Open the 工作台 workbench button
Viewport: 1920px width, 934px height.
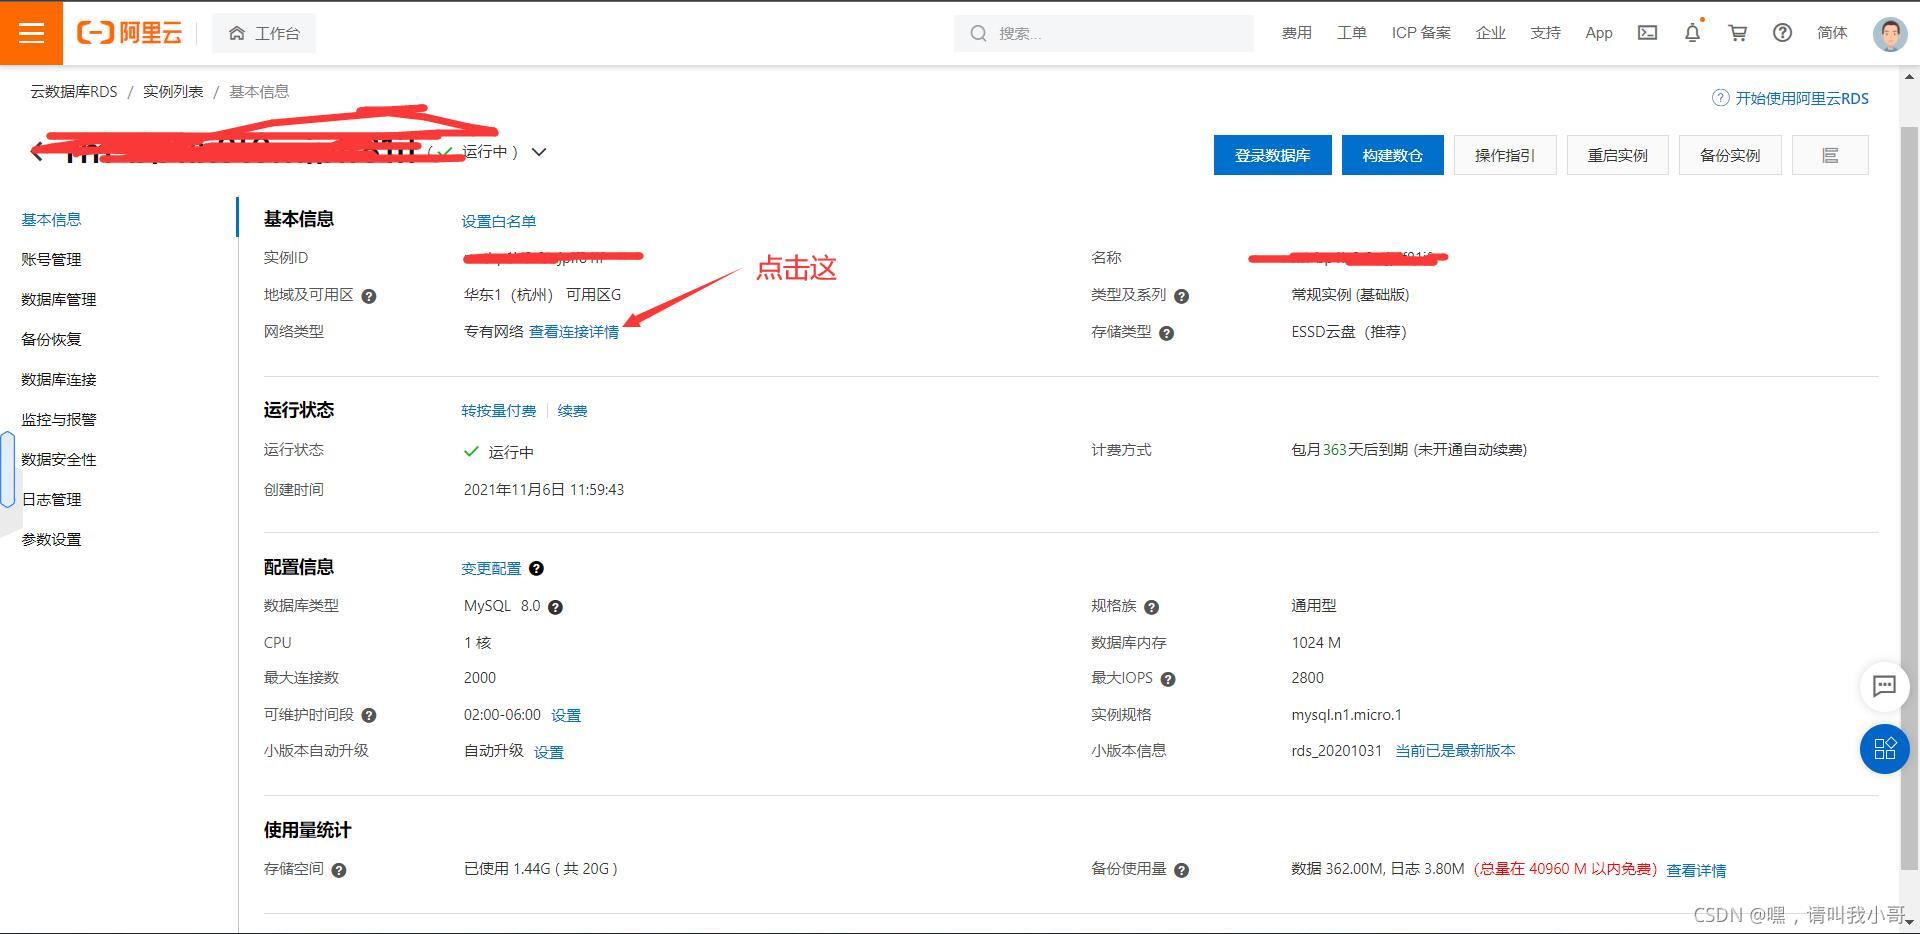pyautogui.click(x=264, y=33)
